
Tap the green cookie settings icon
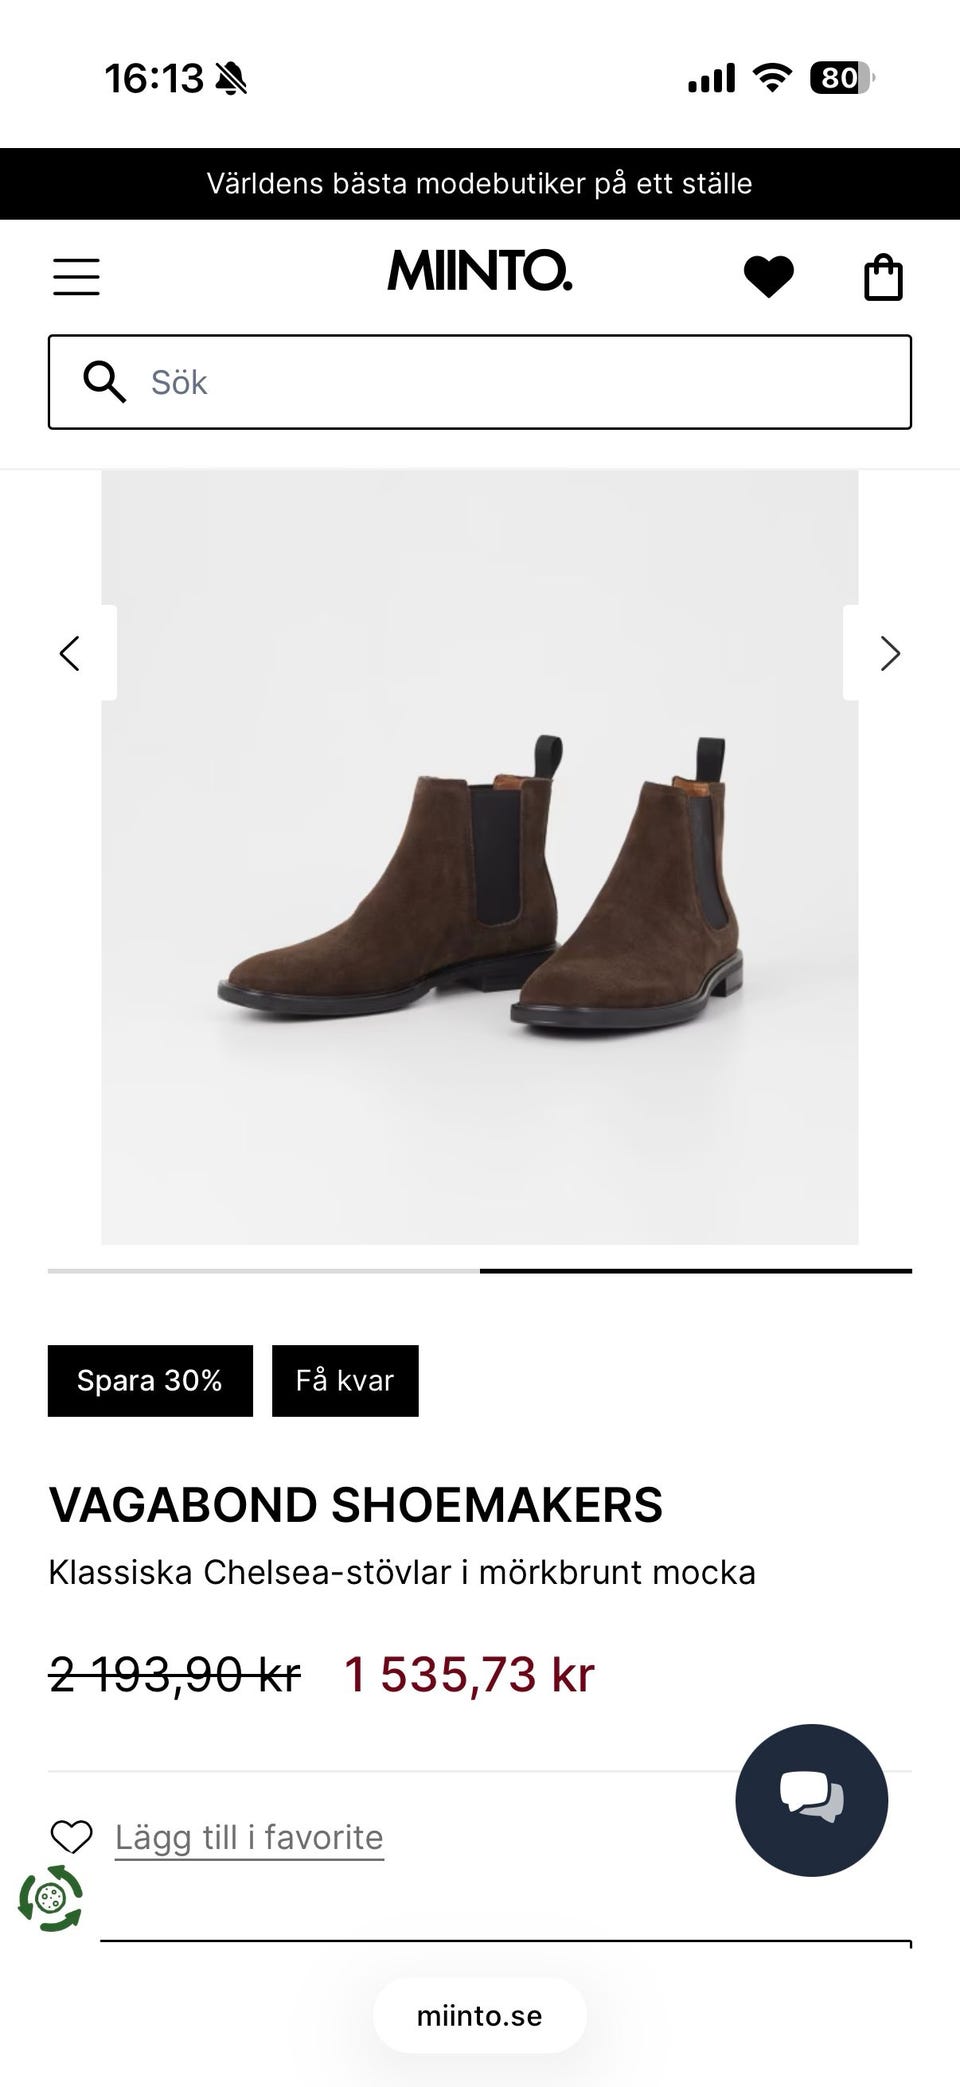click(x=50, y=1897)
